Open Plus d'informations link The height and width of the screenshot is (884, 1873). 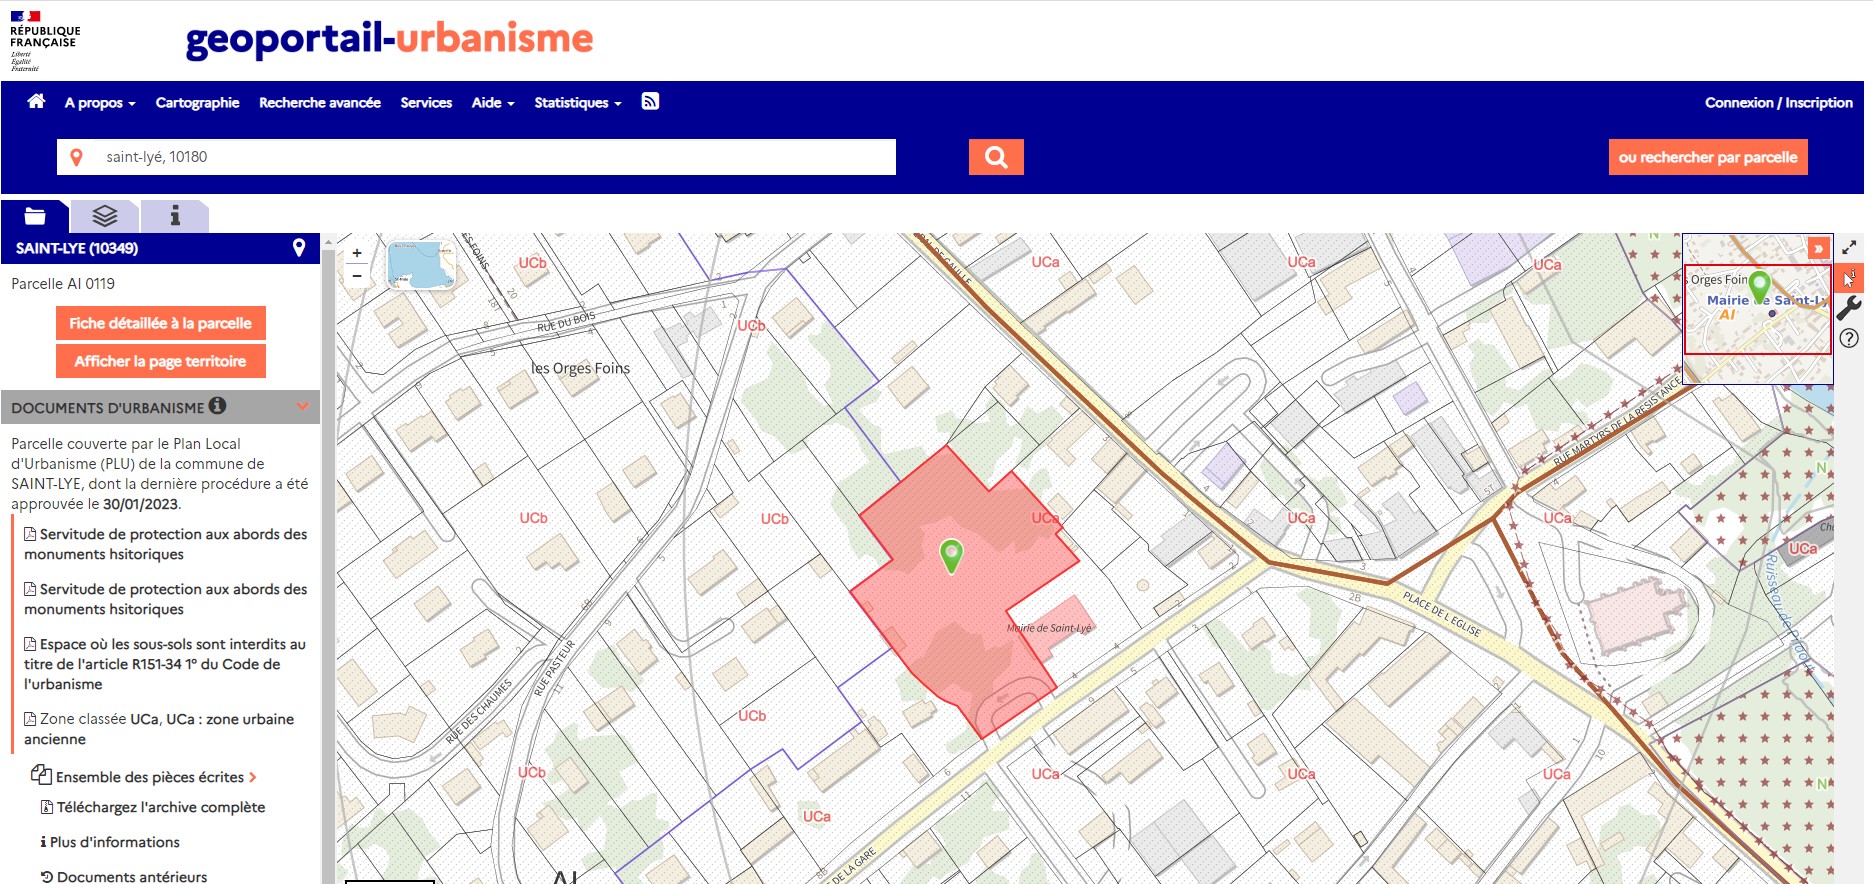pyautogui.click(x=110, y=842)
